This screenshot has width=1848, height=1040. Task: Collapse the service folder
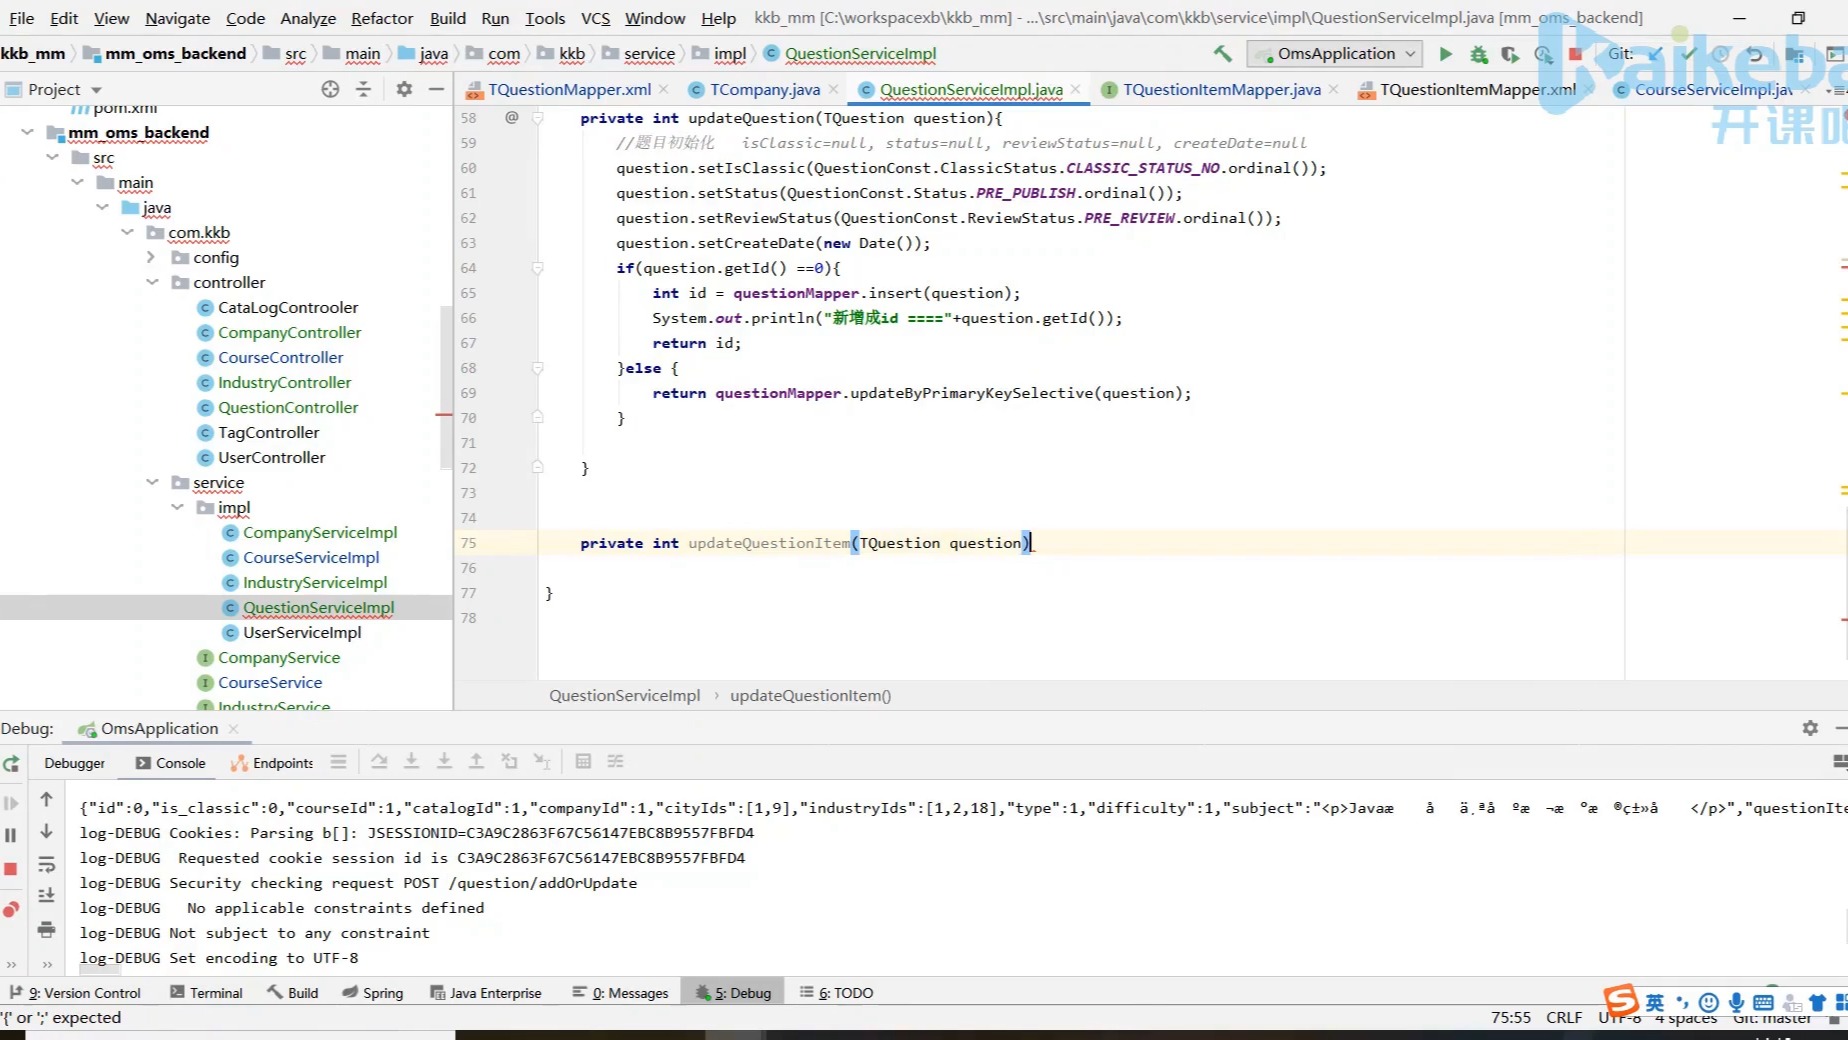(152, 482)
